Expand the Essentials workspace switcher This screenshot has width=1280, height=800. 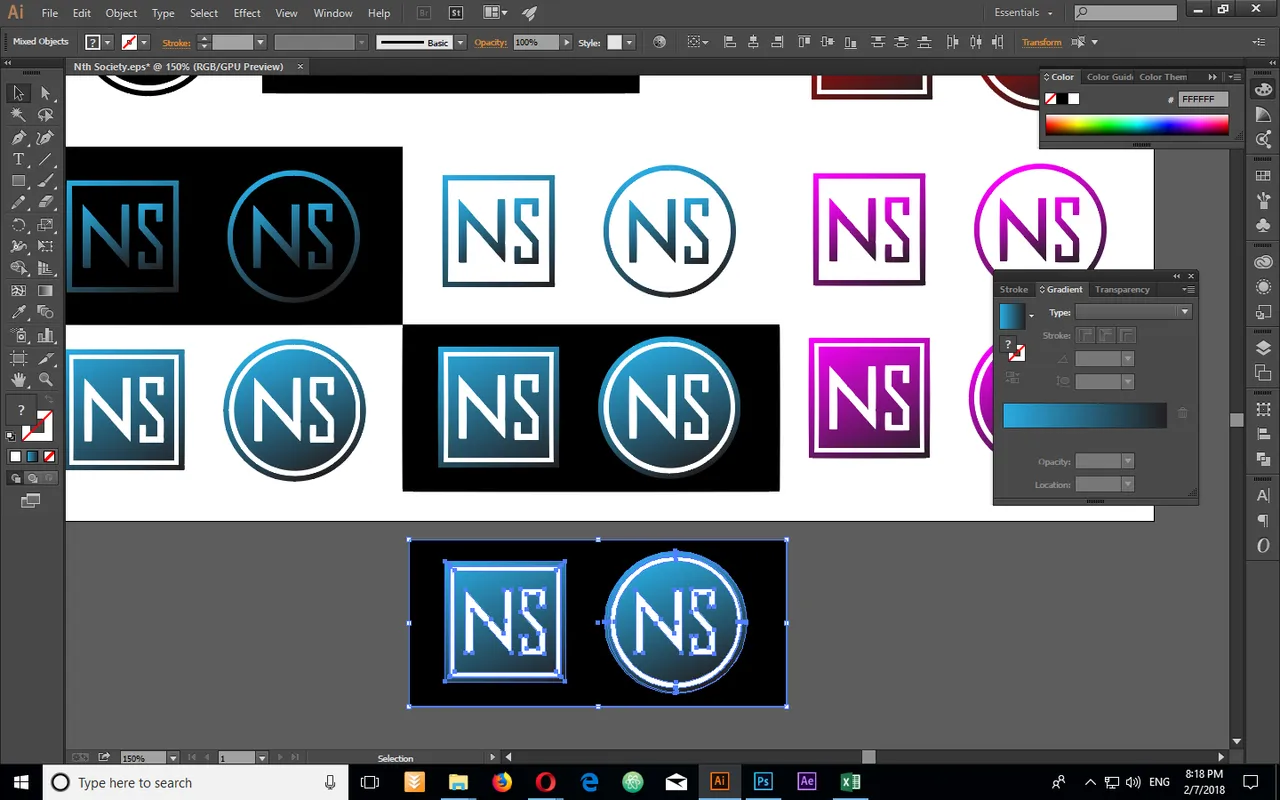(1024, 13)
